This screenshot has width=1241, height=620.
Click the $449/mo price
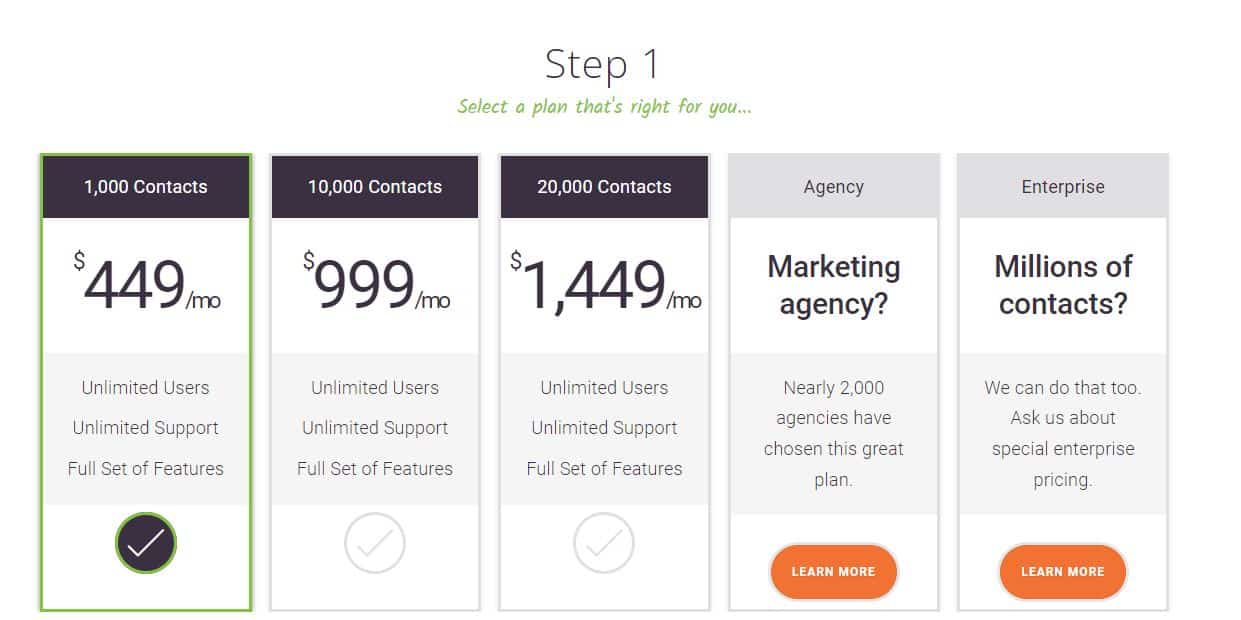pyautogui.click(x=146, y=285)
